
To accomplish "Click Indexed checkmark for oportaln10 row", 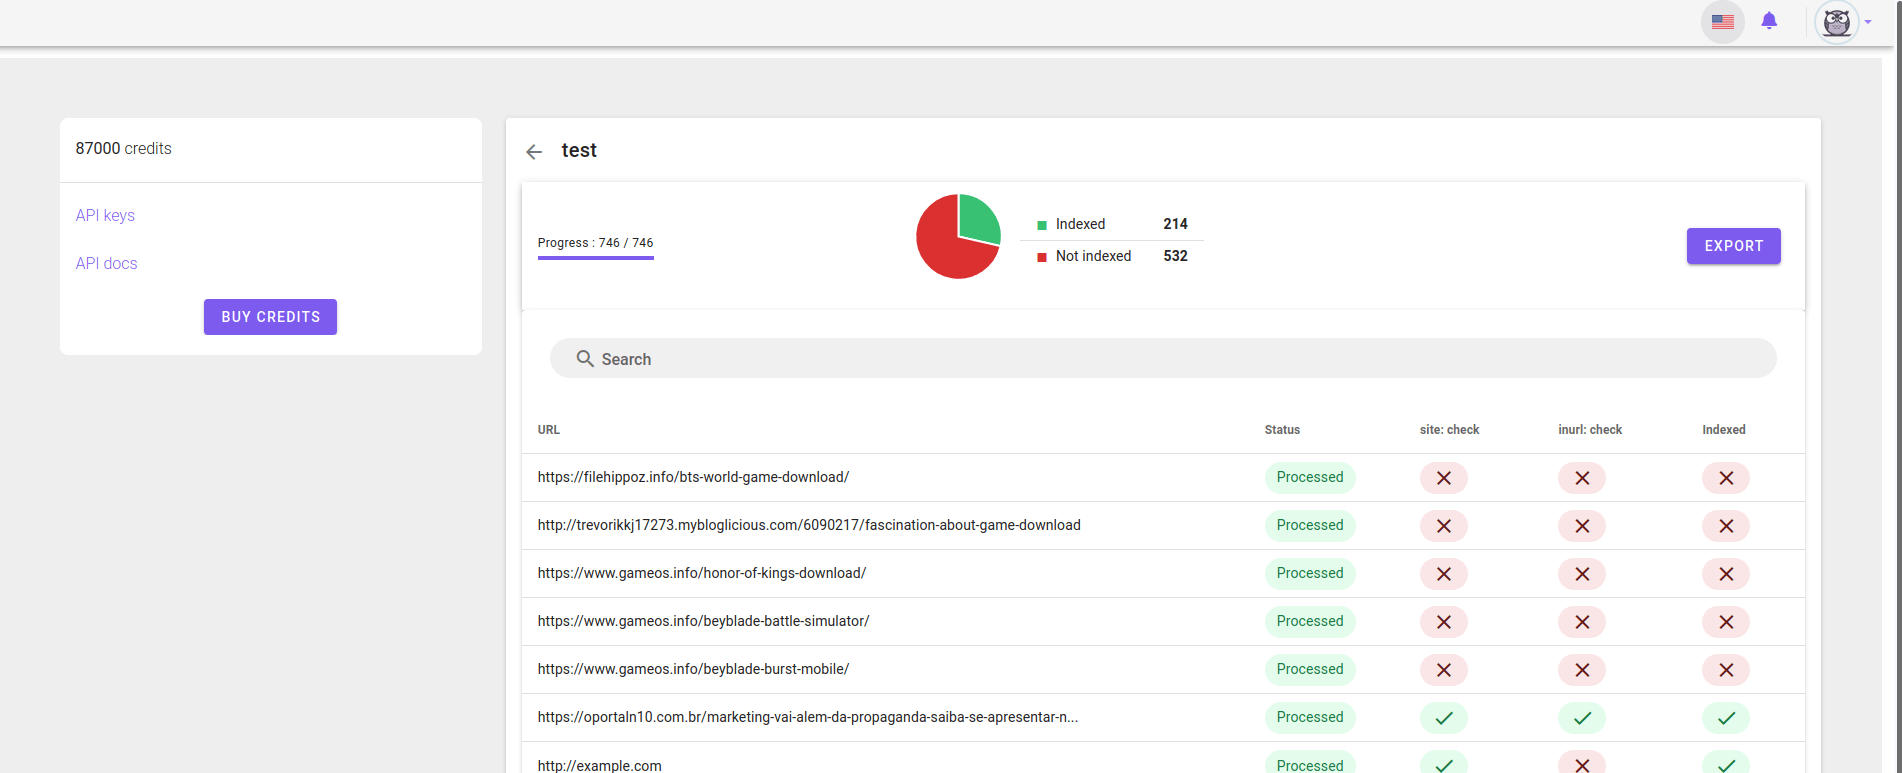I will tap(1725, 718).
